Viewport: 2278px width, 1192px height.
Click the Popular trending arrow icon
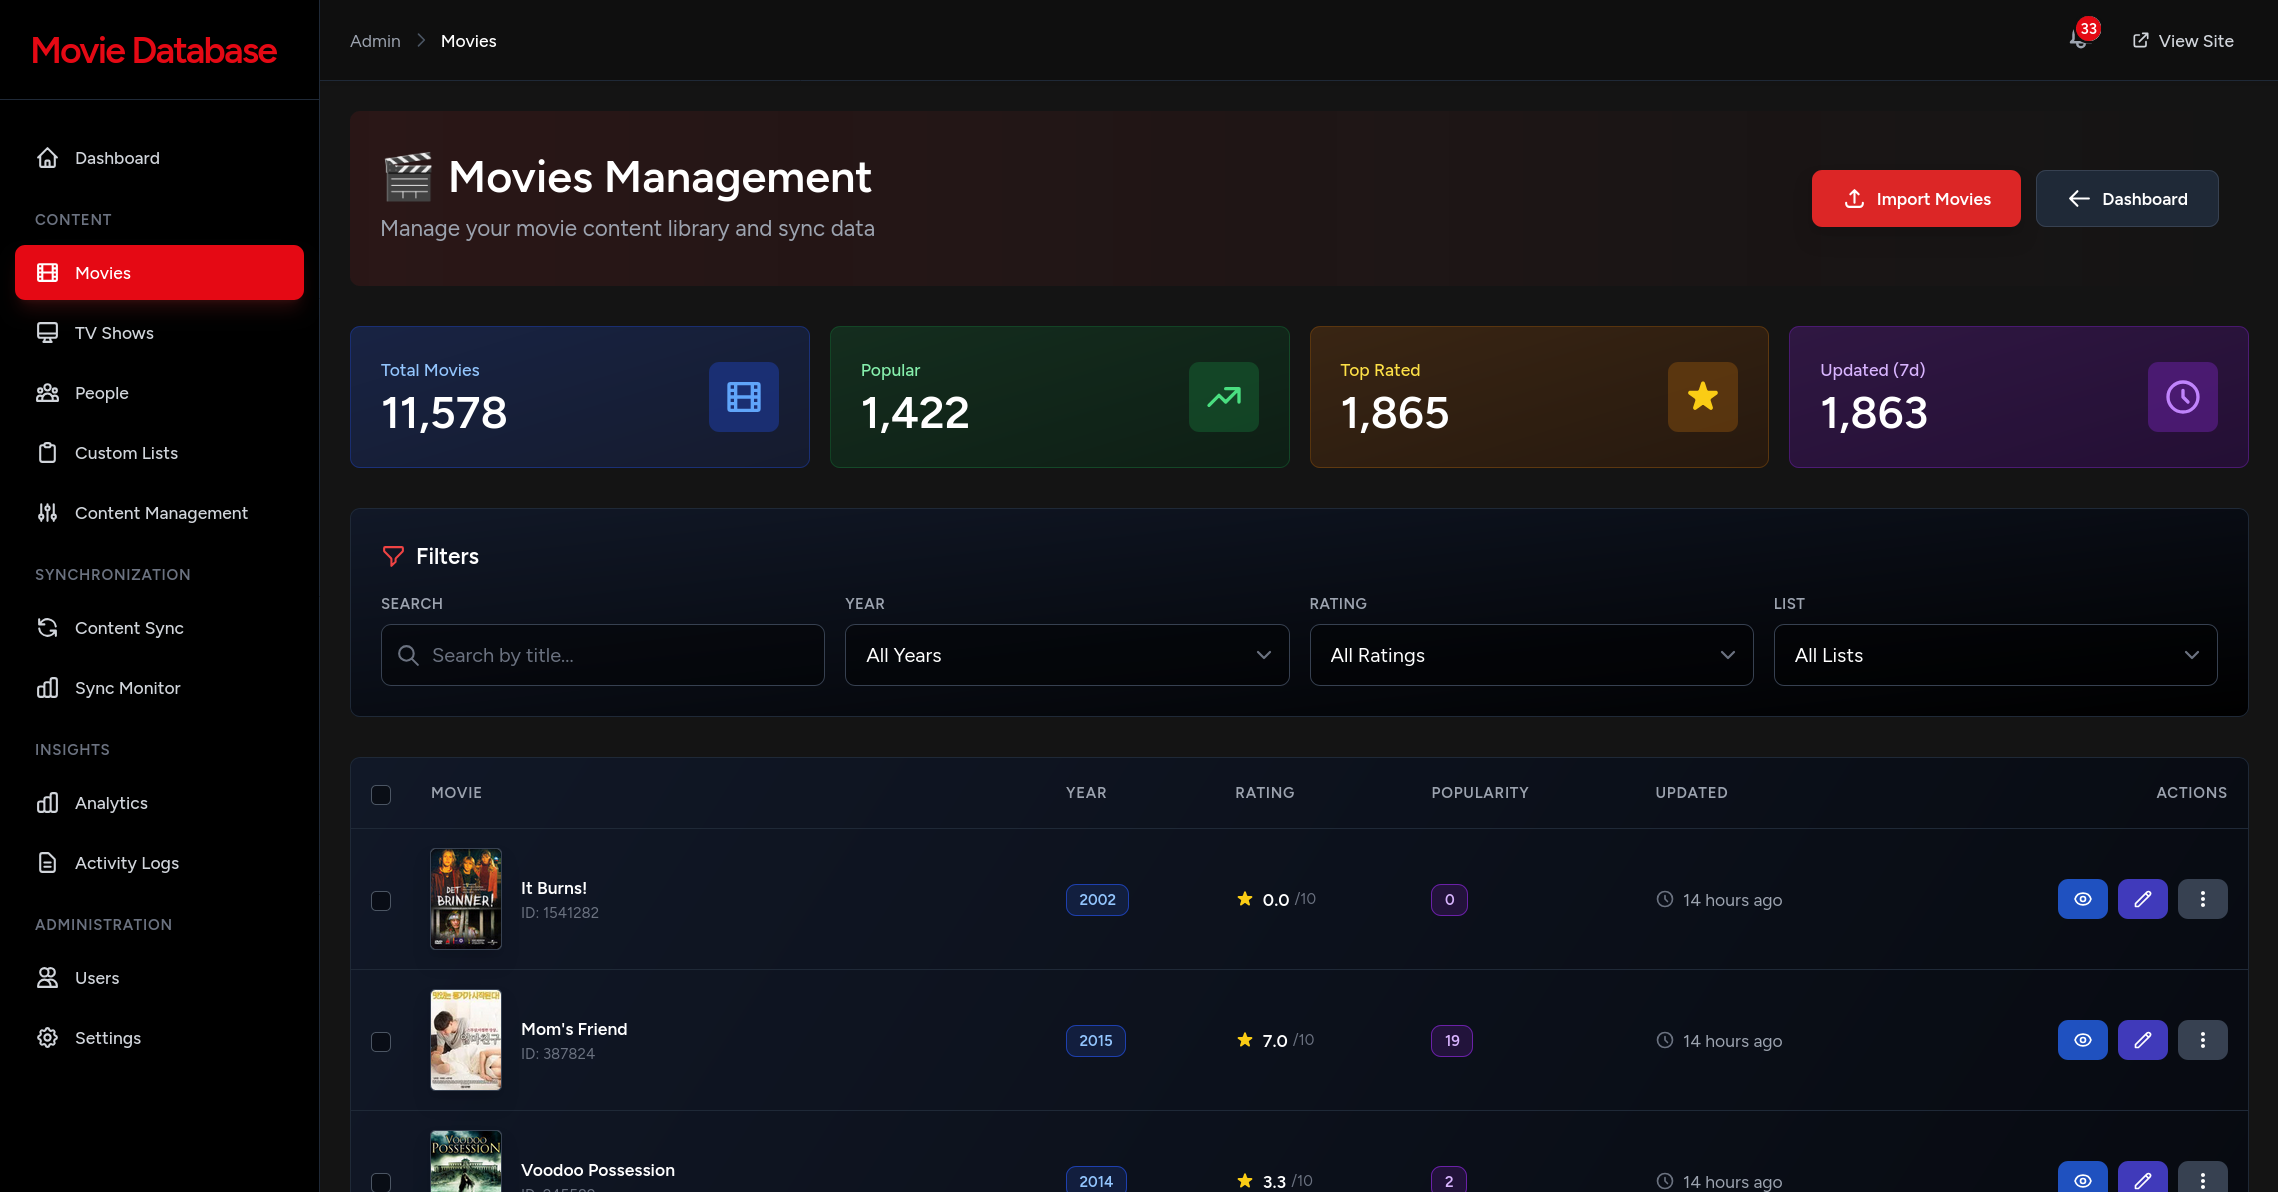point(1223,397)
